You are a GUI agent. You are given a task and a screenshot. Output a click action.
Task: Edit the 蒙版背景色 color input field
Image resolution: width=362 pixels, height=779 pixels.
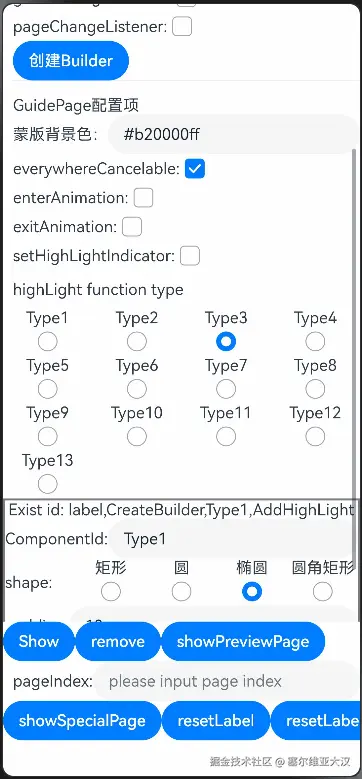pyautogui.click(x=233, y=134)
